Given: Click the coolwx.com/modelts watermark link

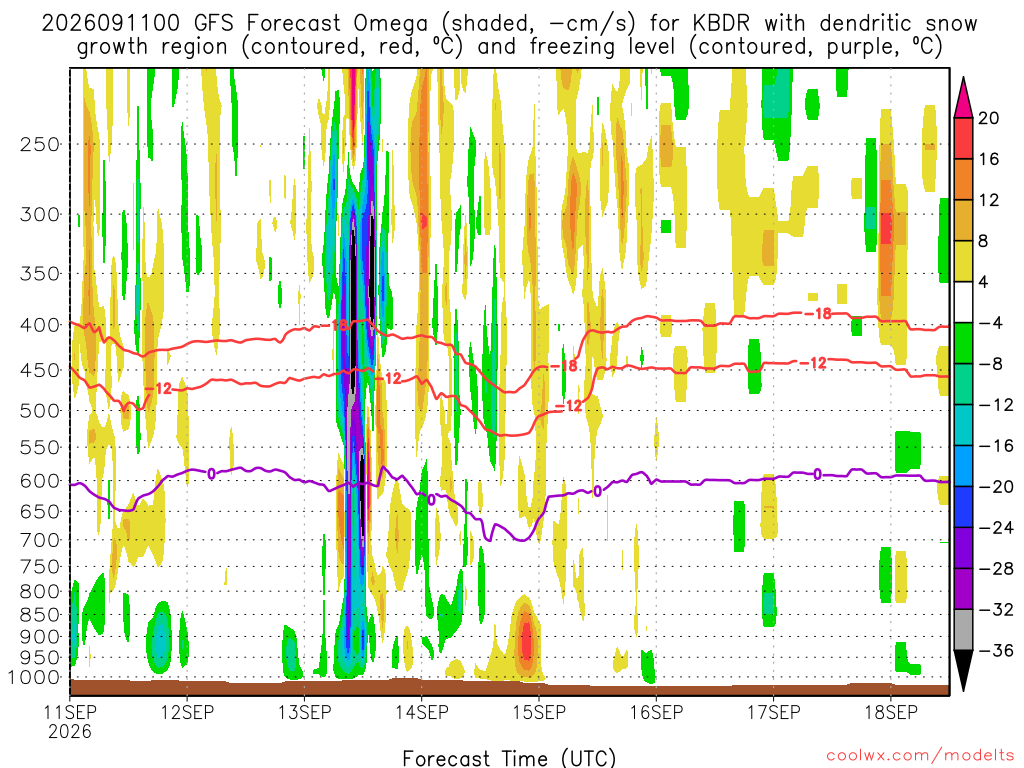Looking at the screenshot, I should tap(920, 756).
